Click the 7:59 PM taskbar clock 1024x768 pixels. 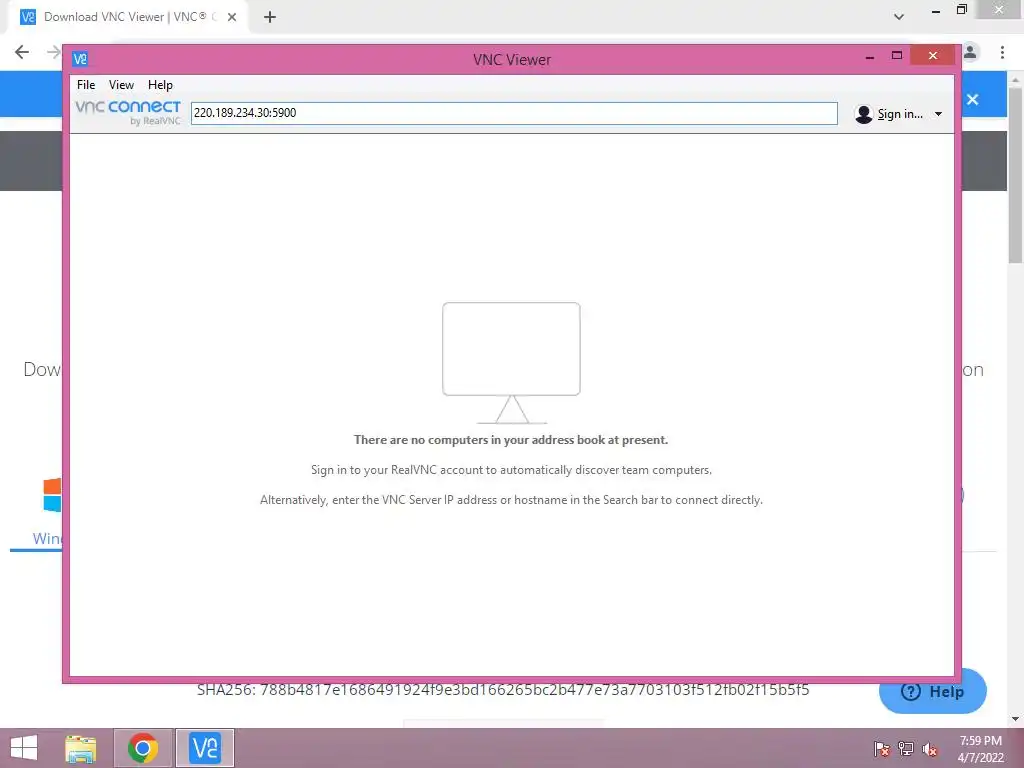coord(980,749)
